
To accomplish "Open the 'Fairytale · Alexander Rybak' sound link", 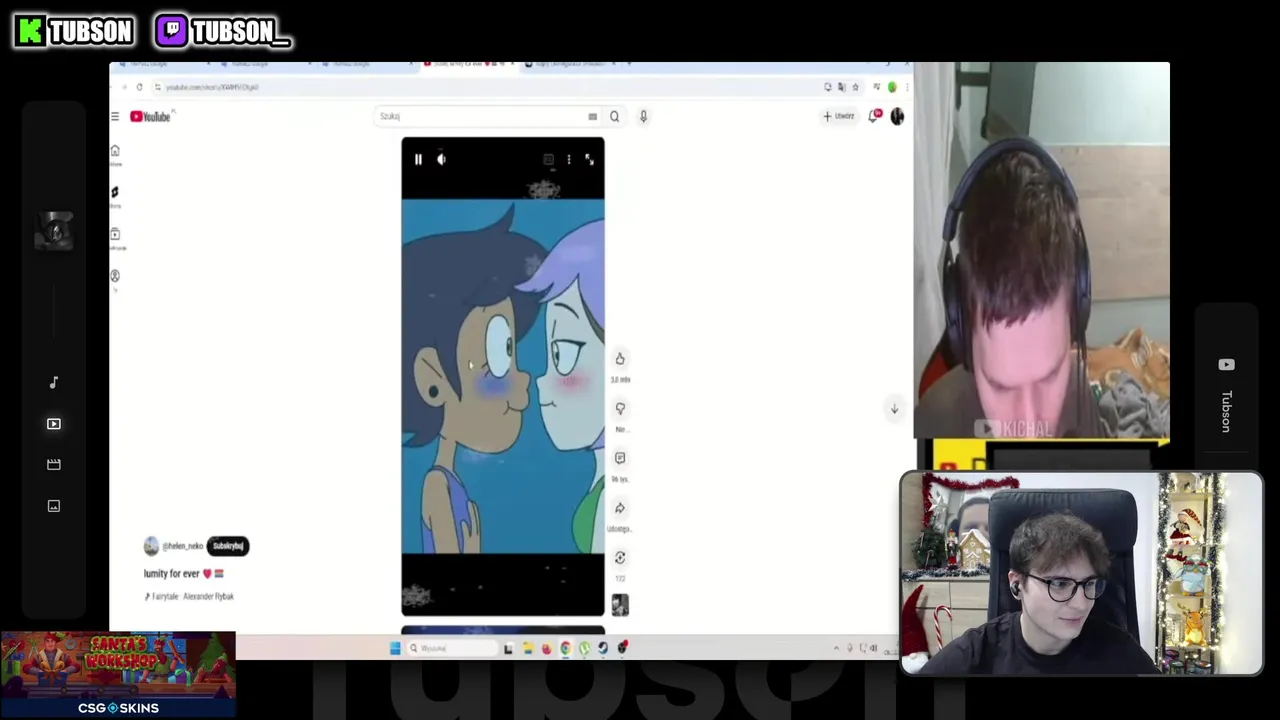I will click(189, 597).
